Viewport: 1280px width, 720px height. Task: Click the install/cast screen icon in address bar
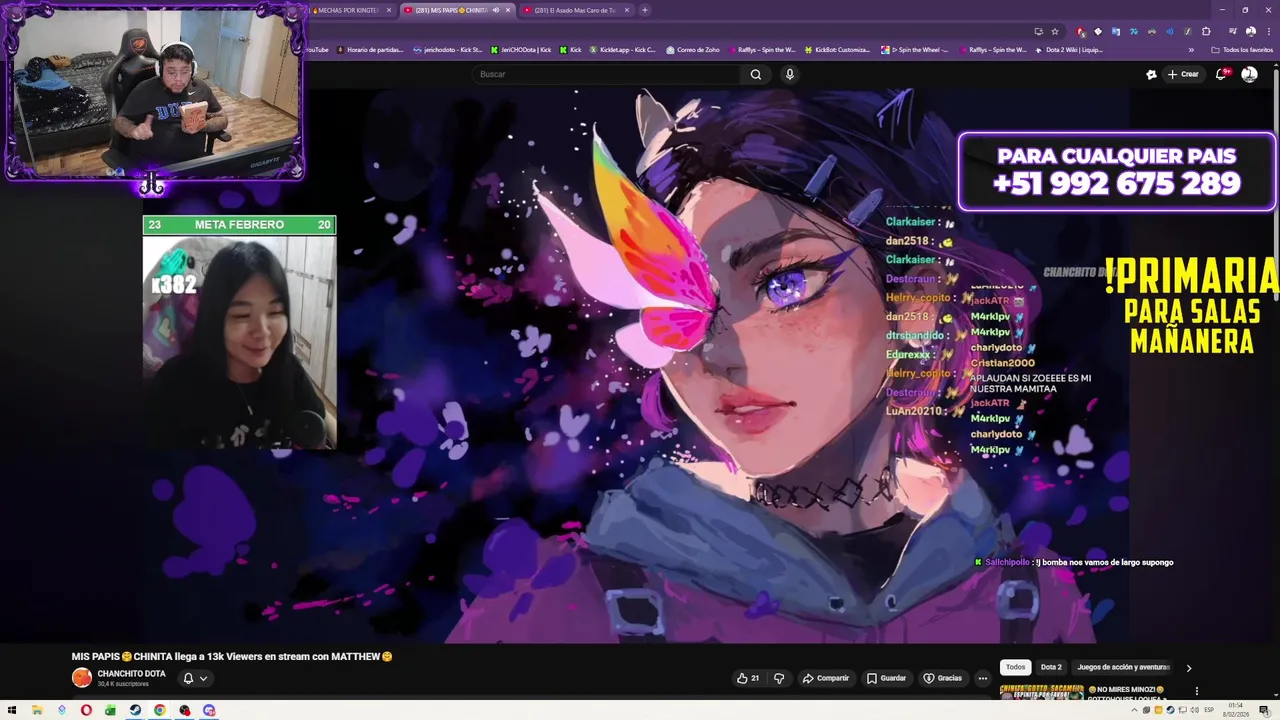[1039, 31]
